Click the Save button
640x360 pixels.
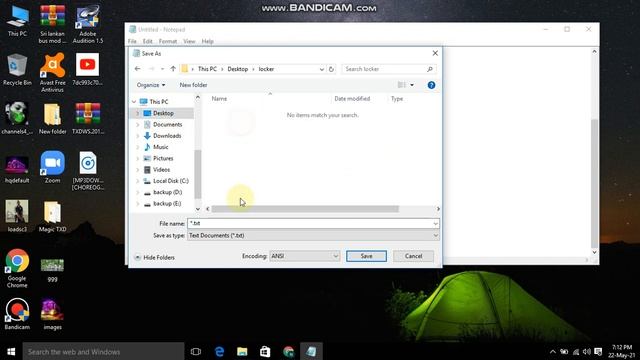[366, 256]
